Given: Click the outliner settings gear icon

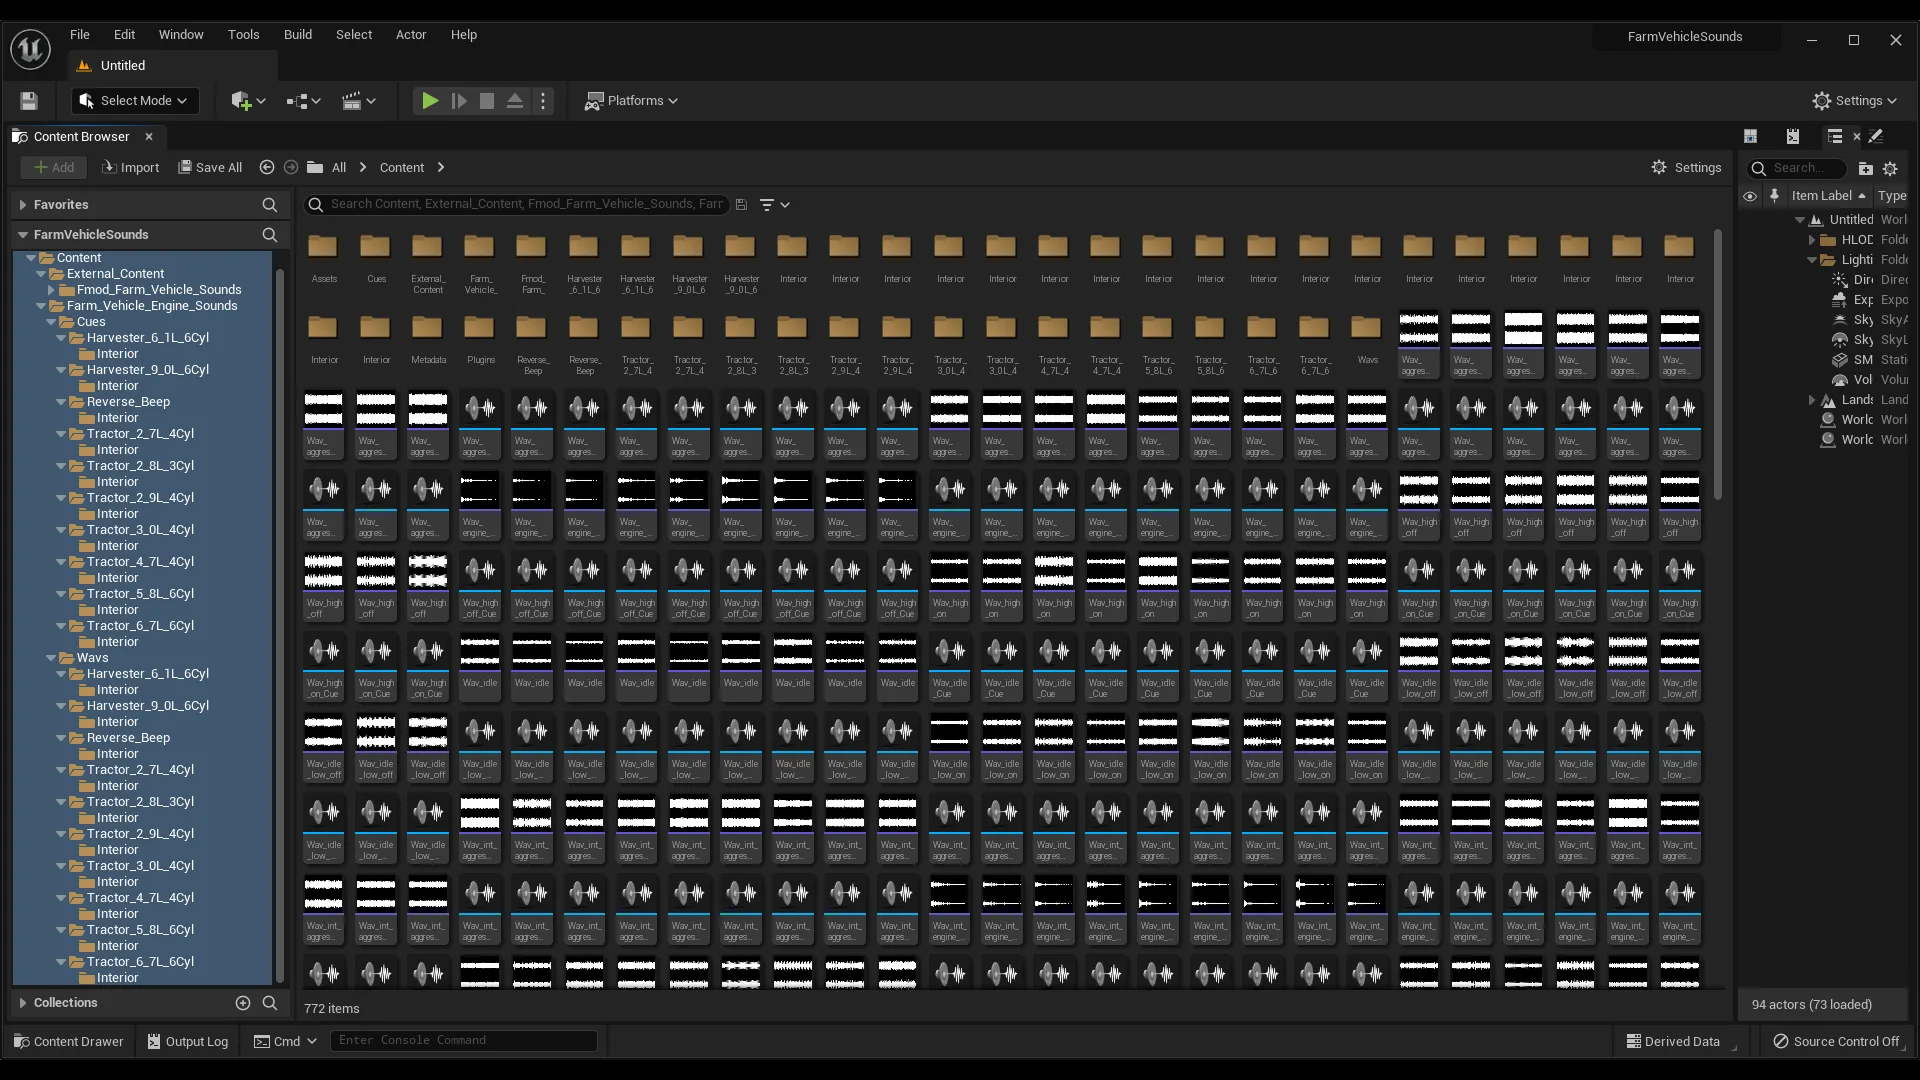Looking at the screenshot, I should (1890, 169).
